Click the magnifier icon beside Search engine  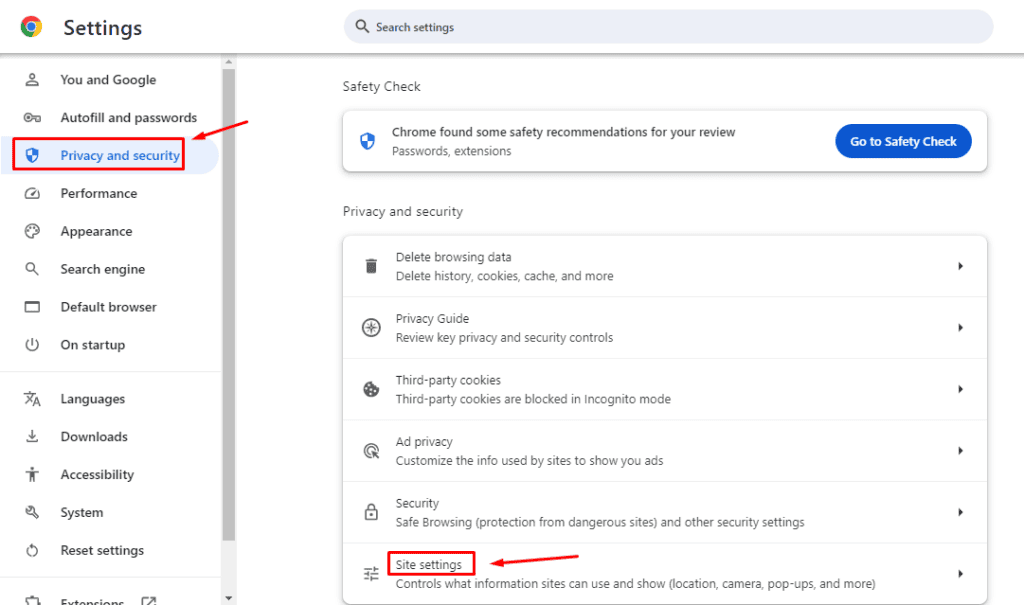point(32,269)
